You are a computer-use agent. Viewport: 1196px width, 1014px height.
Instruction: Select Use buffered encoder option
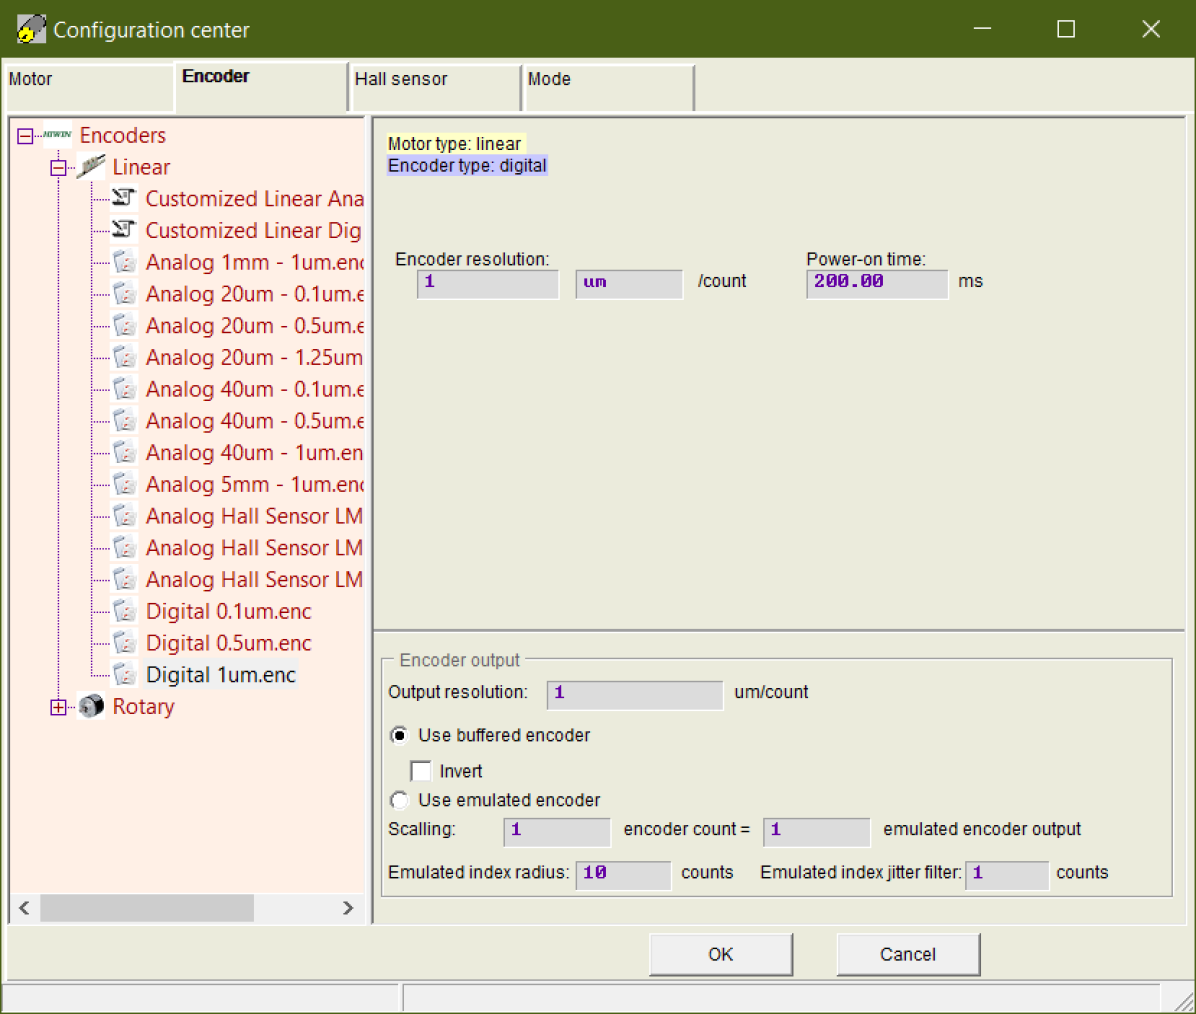[x=400, y=735]
